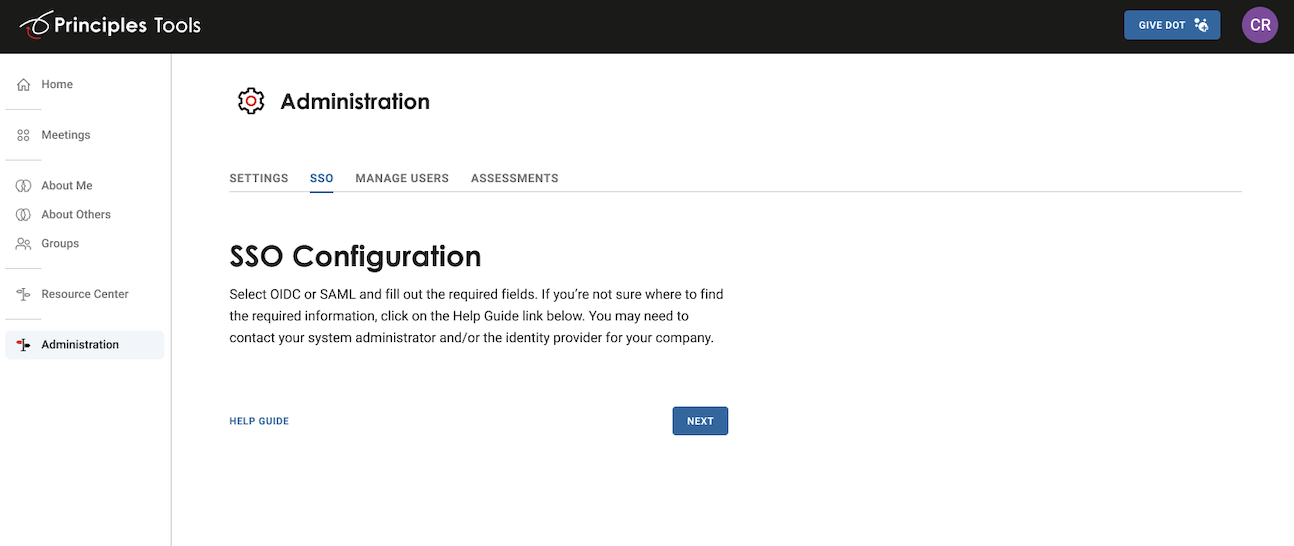Go to the Assessments tab

(x=515, y=178)
